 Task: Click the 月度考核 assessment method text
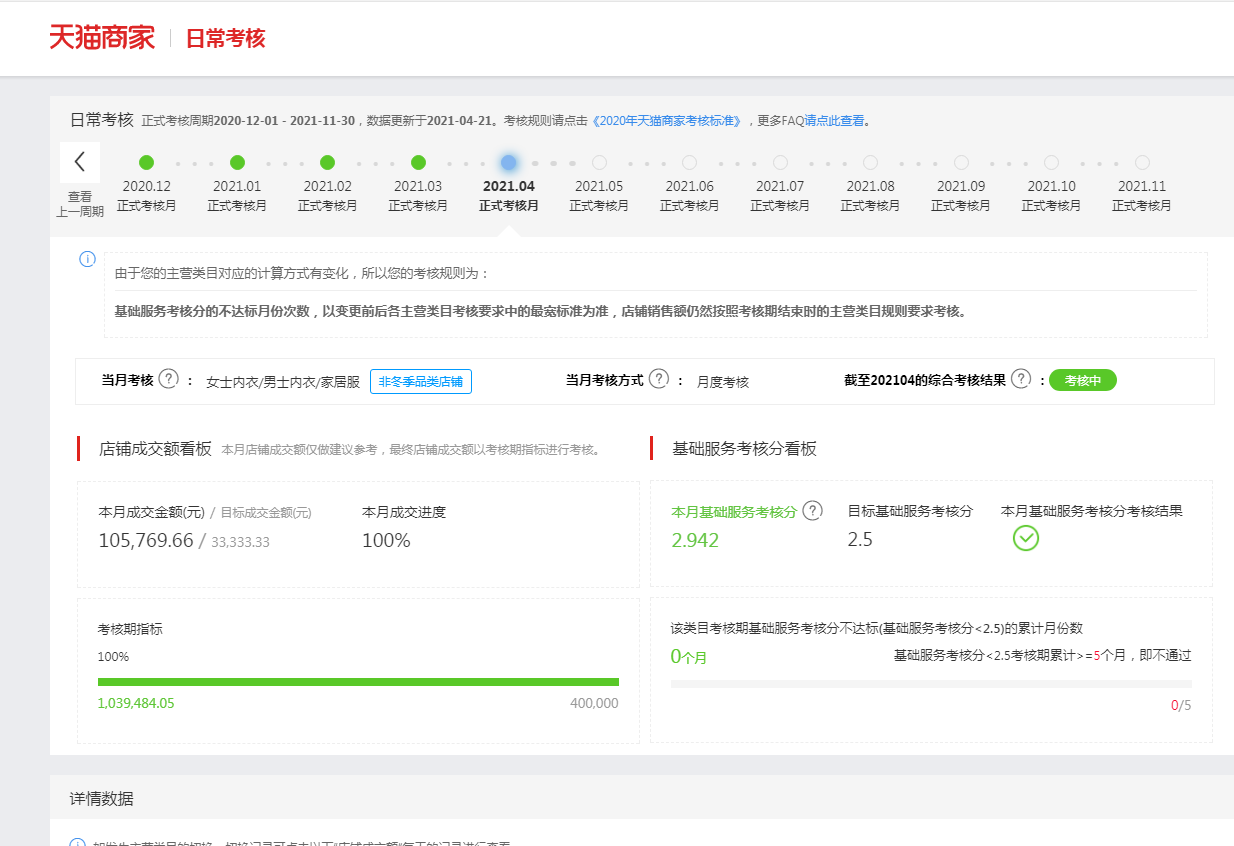[723, 381]
